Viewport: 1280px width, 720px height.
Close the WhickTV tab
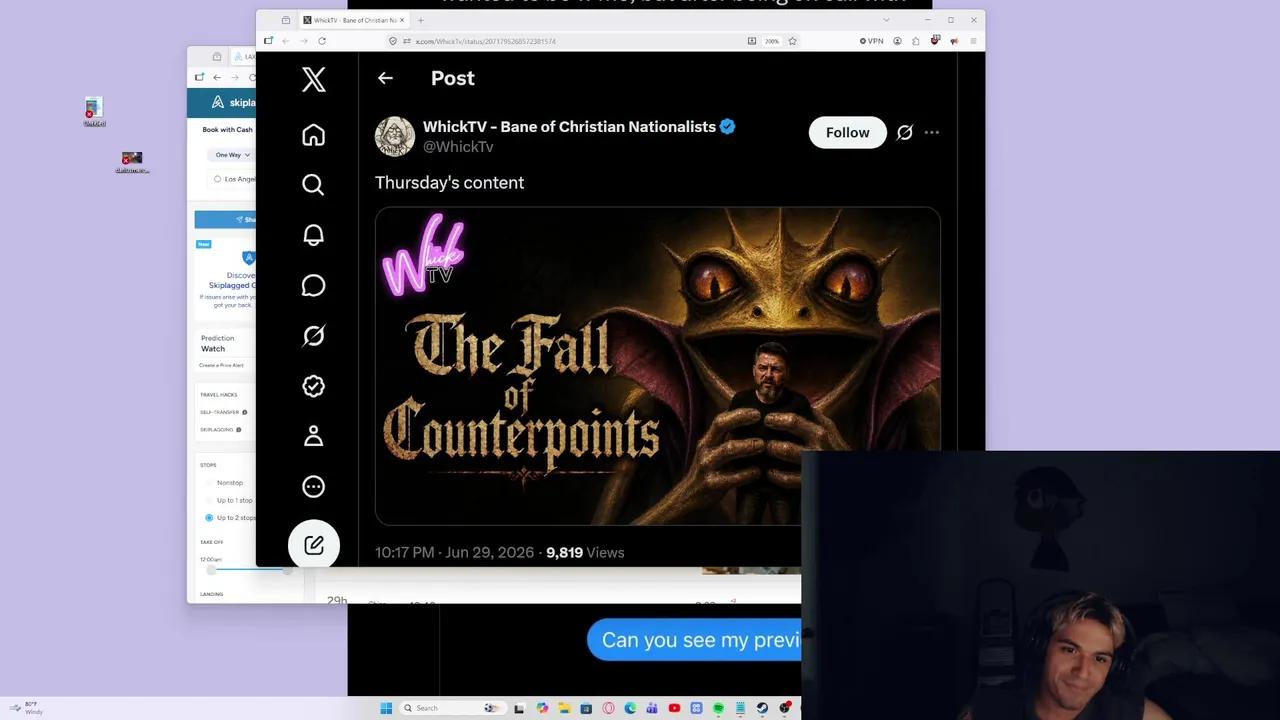402,20
